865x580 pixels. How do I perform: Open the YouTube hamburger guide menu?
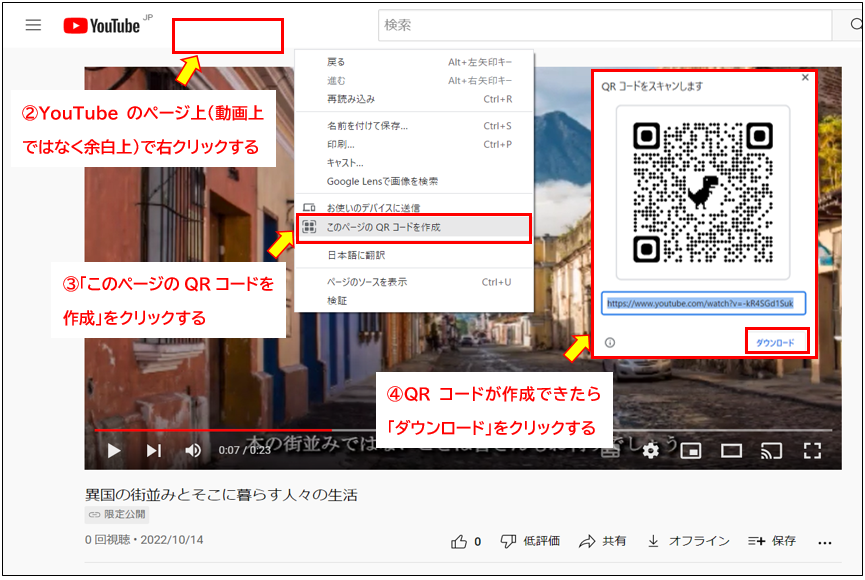click(33, 25)
